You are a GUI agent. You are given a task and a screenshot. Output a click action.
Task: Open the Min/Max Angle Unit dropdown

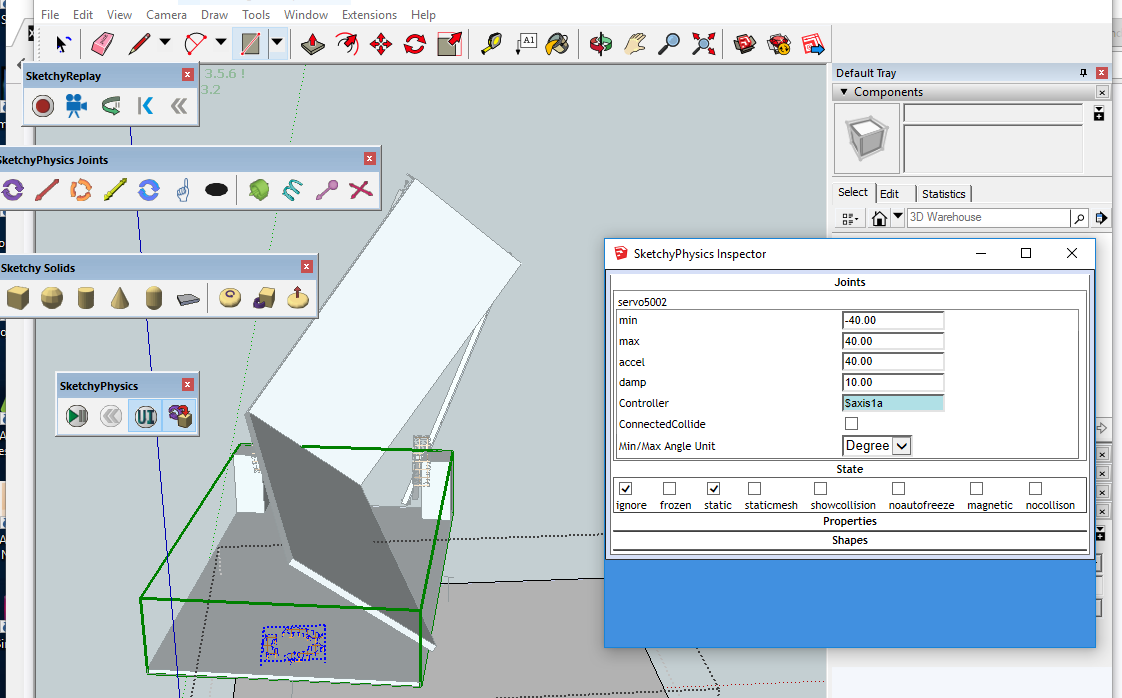(877, 446)
